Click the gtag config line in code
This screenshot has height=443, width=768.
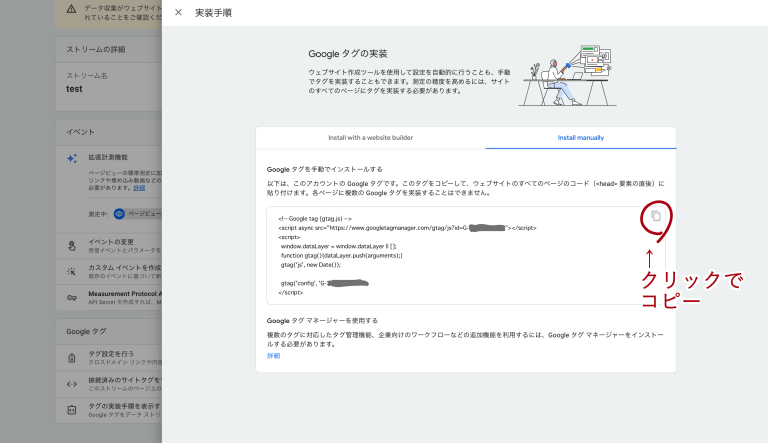coord(324,283)
